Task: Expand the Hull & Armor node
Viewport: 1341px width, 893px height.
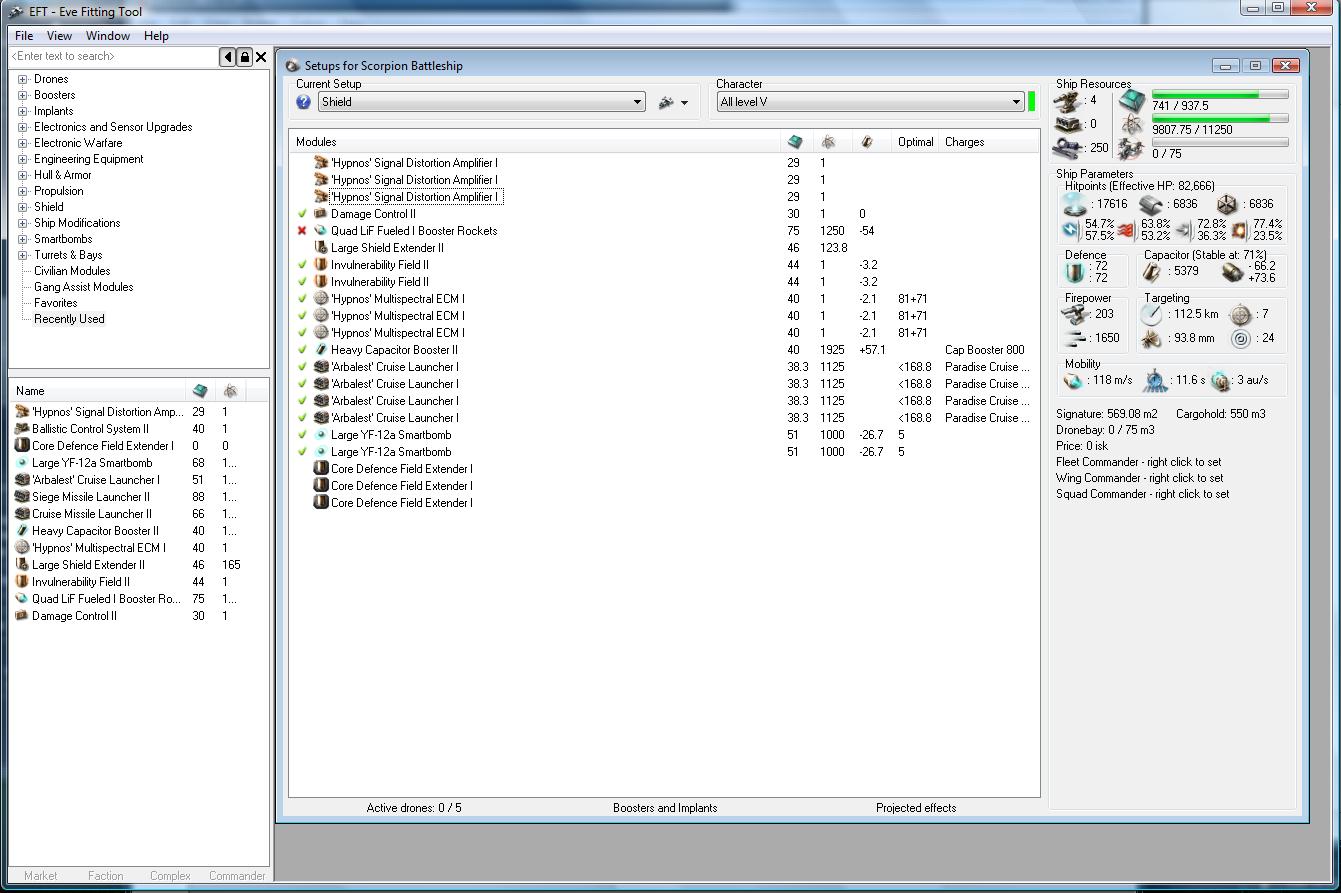Action: click(x=22, y=175)
